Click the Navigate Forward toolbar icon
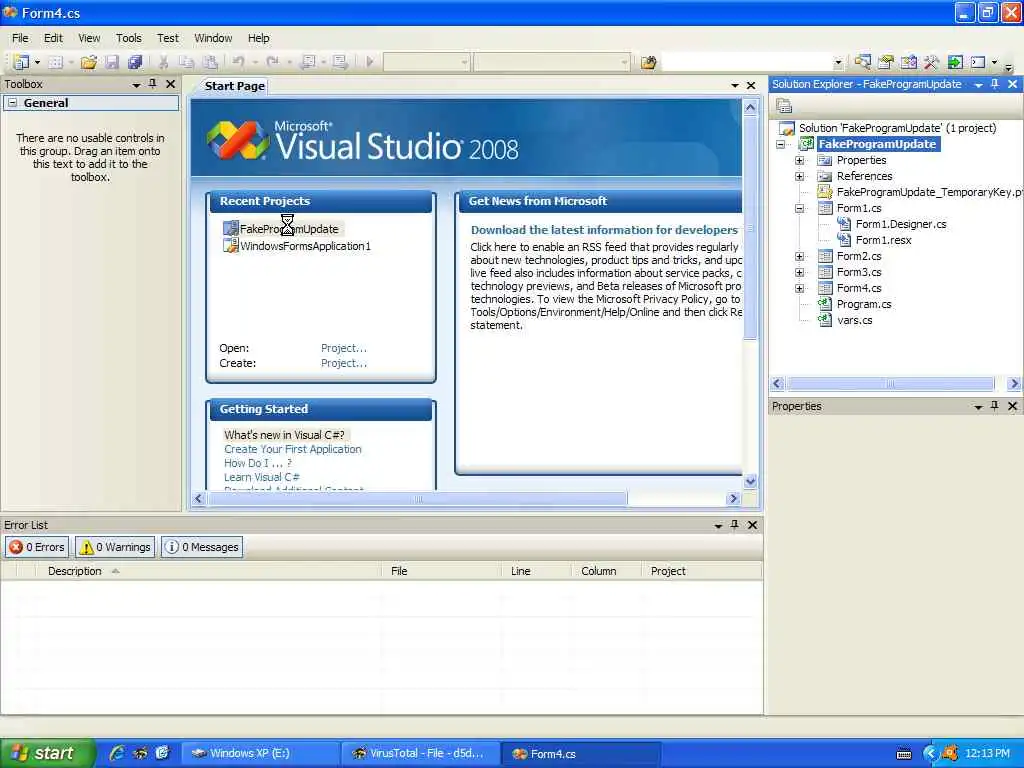The height and width of the screenshot is (768, 1024). pyautogui.click(x=340, y=62)
